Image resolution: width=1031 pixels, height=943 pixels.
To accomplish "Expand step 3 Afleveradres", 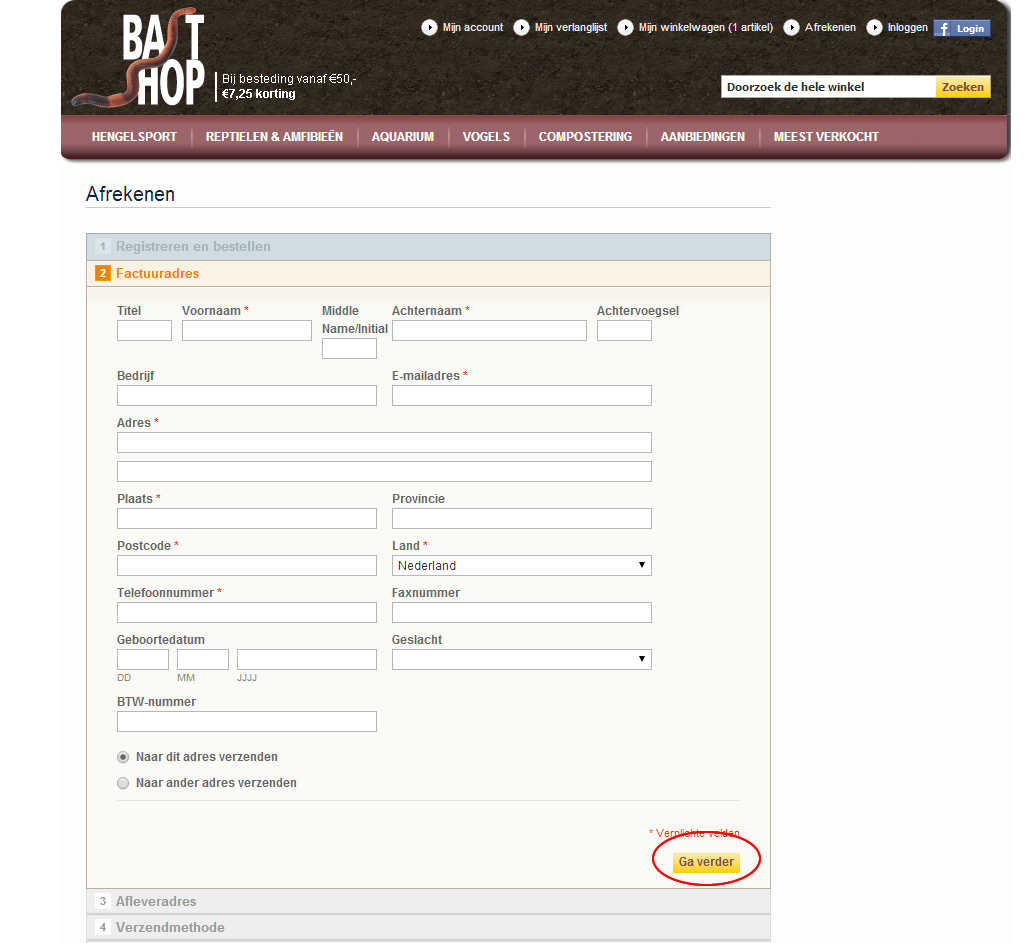I will [428, 902].
